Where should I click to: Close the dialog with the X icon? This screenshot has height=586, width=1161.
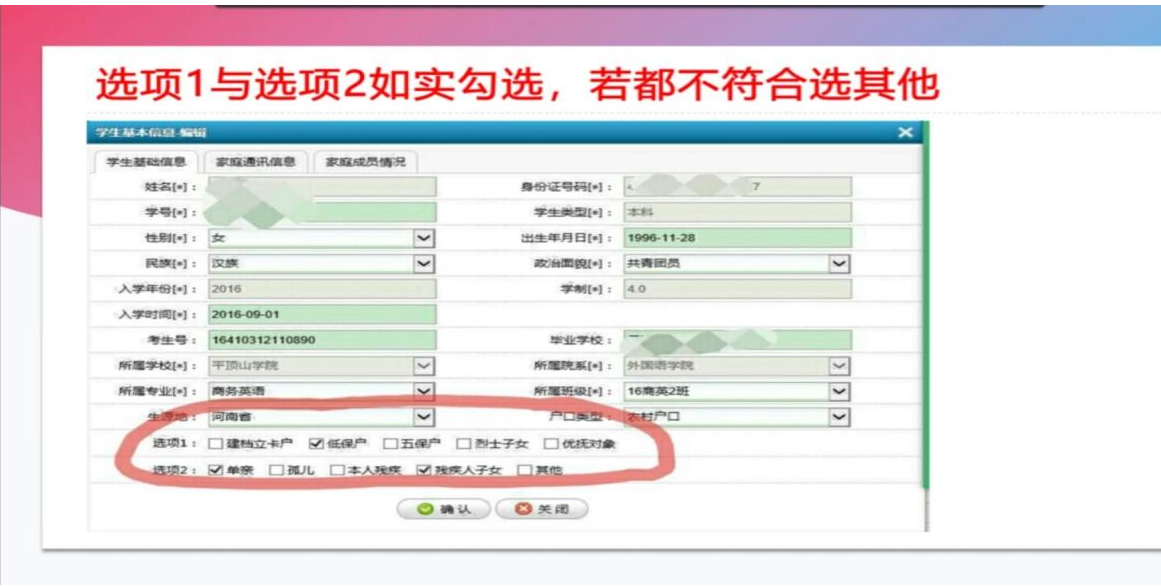[905, 133]
